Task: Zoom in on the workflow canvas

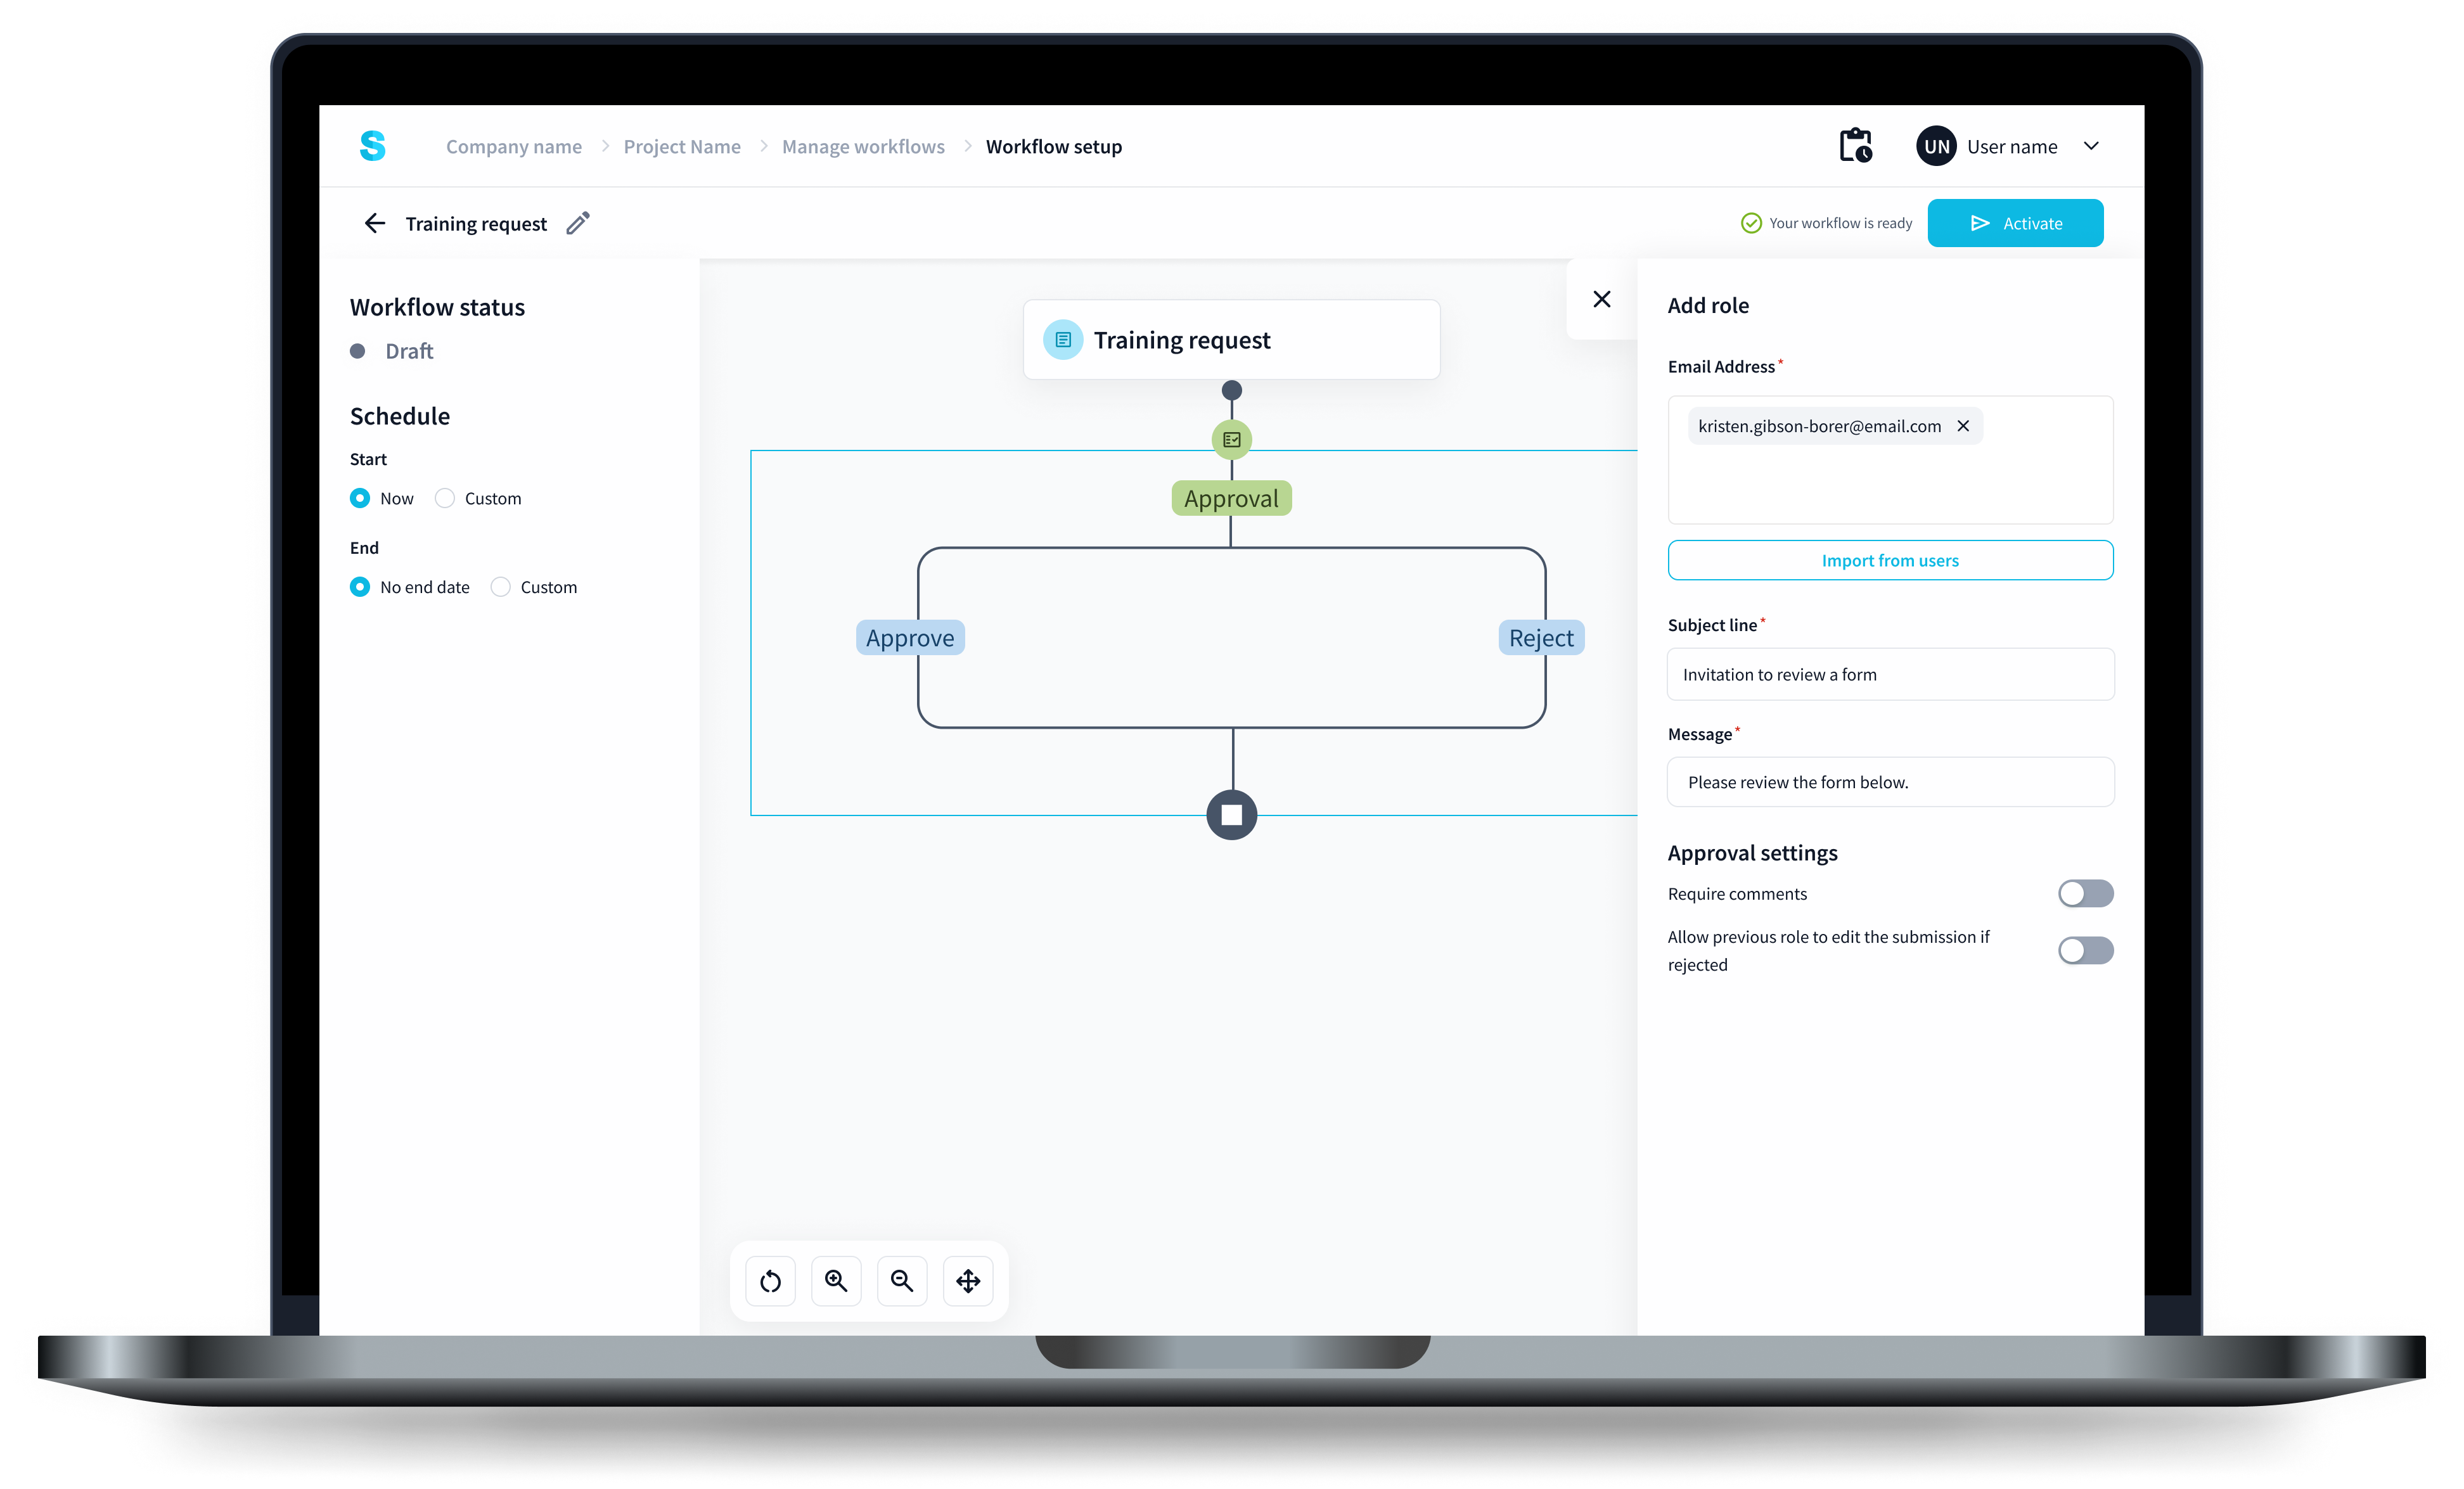Action: pyautogui.click(x=836, y=1281)
